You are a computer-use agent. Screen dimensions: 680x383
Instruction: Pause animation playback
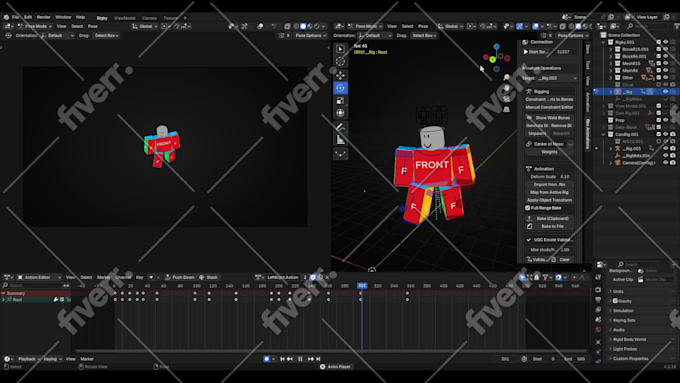click(x=300, y=359)
